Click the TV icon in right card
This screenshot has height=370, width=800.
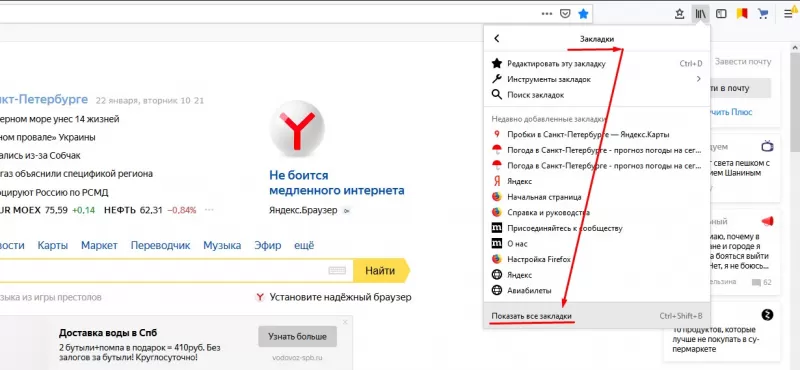767,146
